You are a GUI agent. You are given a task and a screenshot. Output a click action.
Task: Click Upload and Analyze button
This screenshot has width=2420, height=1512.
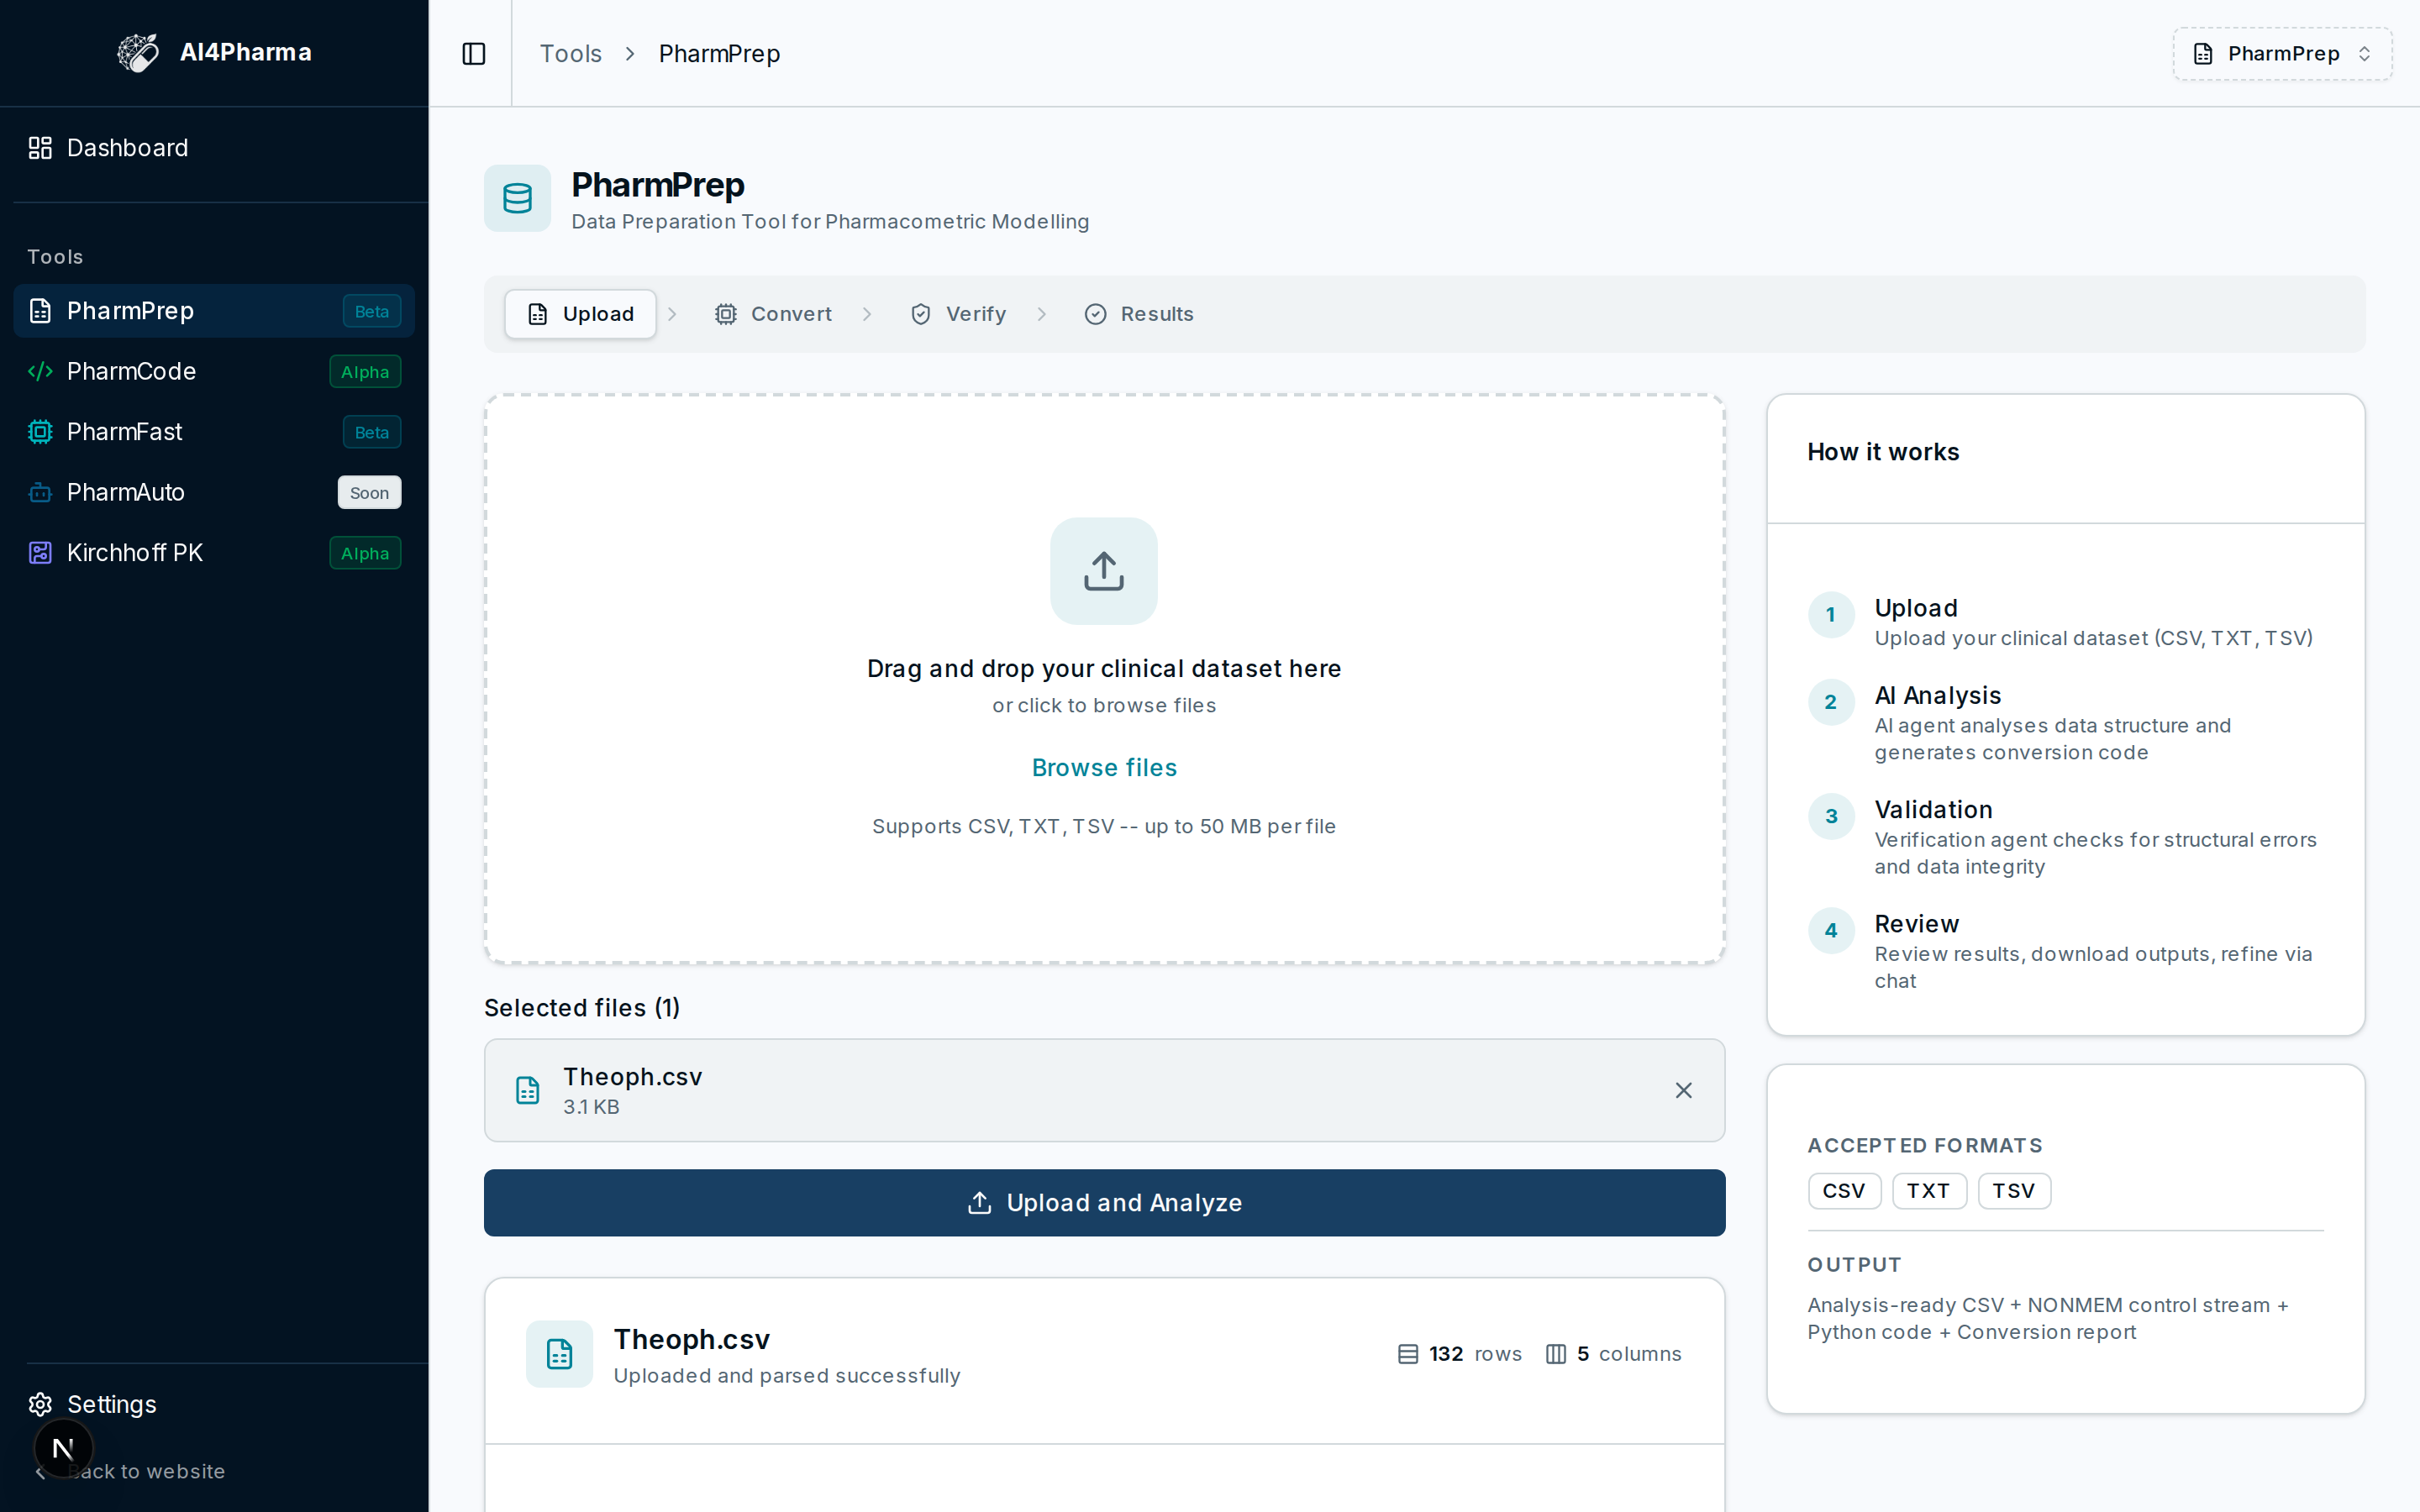coord(1104,1203)
